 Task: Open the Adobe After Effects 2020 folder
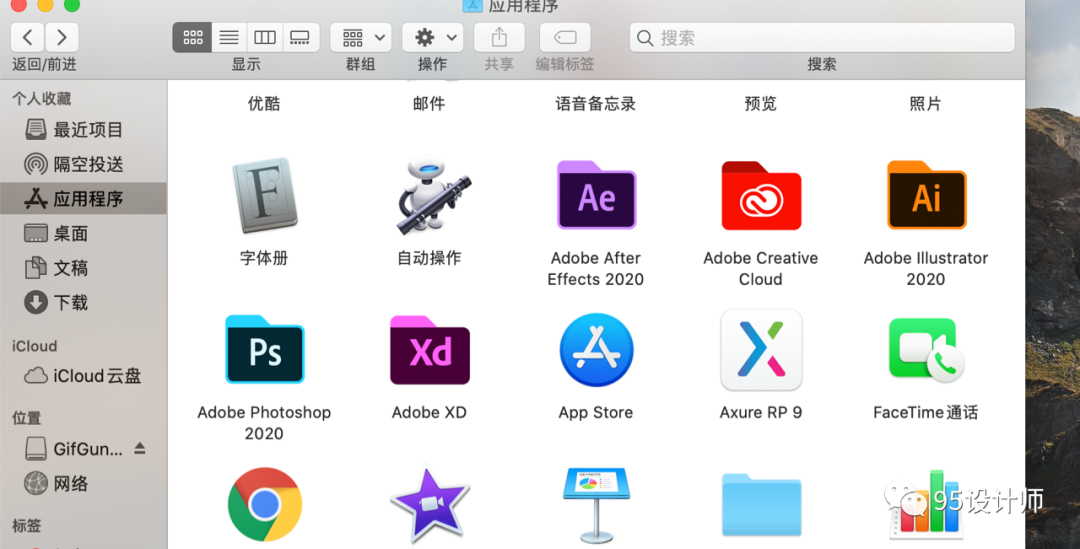point(596,195)
